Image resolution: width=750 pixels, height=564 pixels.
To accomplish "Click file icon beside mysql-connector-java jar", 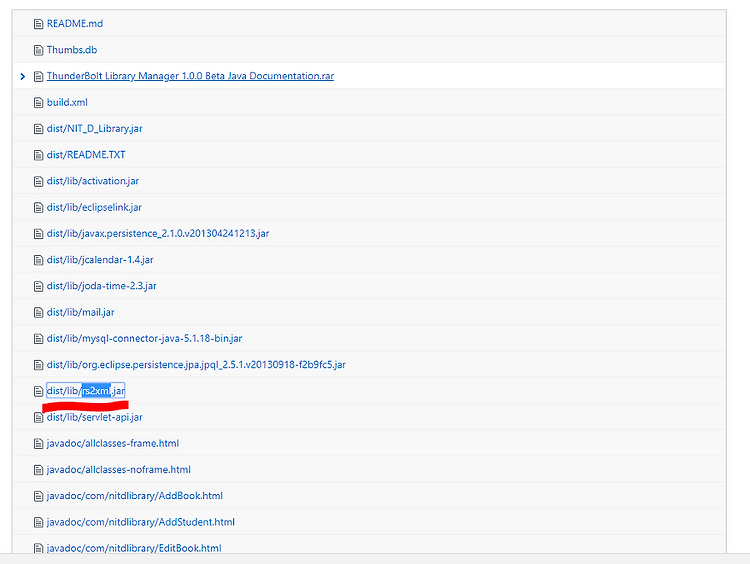I will (x=38, y=339).
